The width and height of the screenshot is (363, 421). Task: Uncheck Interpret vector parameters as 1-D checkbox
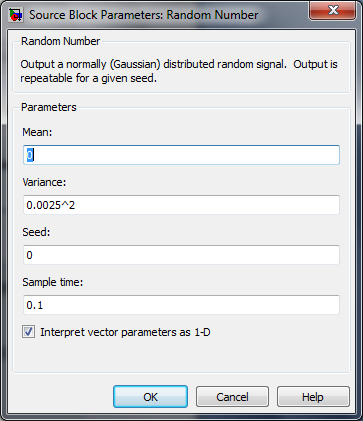(x=28, y=332)
